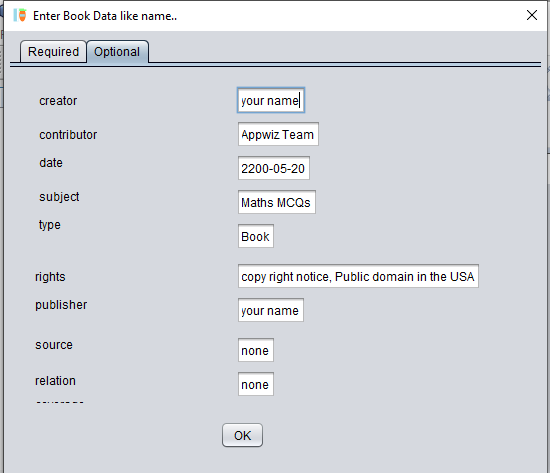This screenshot has width=550, height=473.
Task: Click the publisher label text
Action: [x=61, y=305]
